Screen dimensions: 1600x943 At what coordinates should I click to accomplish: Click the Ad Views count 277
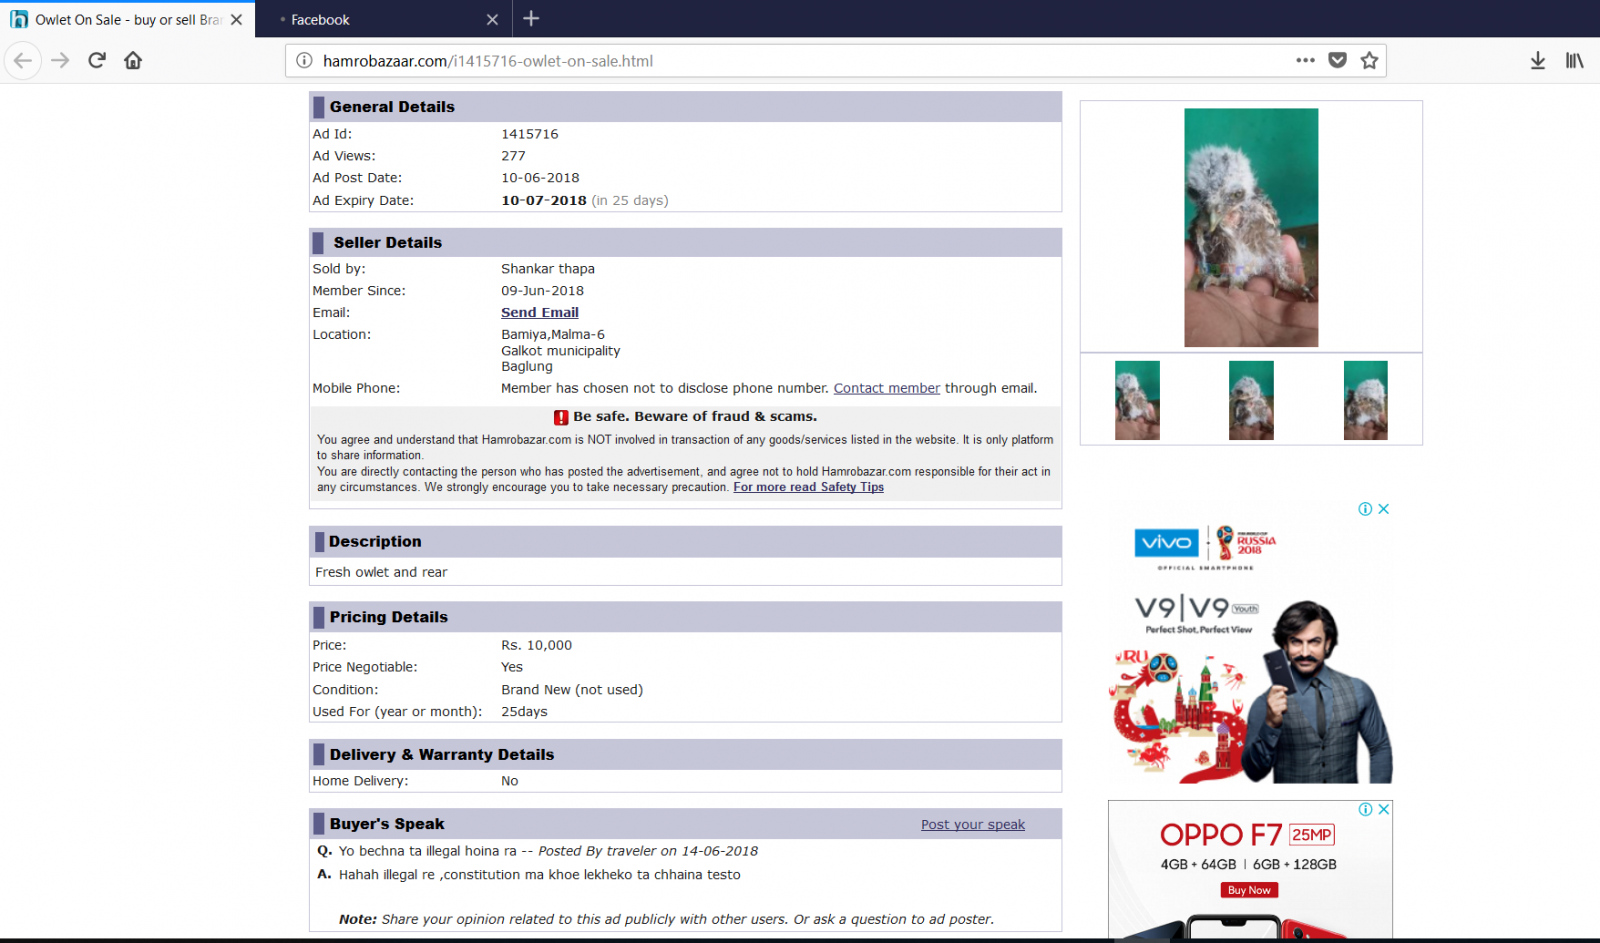coord(513,156)
